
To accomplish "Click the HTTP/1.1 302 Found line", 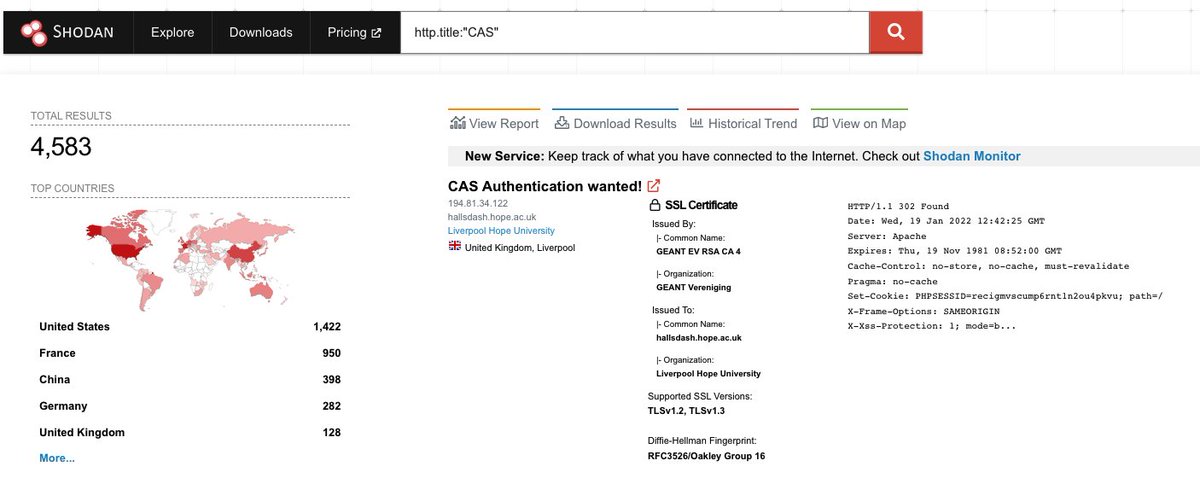I will pos(898,206).
